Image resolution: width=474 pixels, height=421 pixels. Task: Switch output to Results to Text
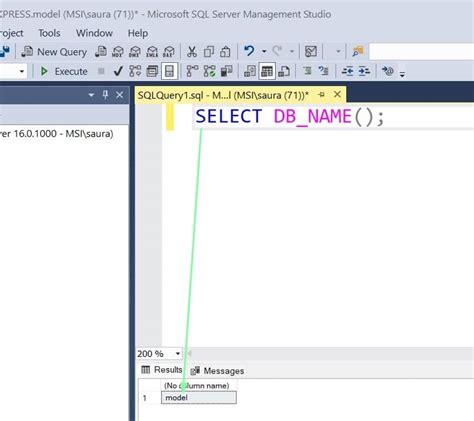[x=250, y=71]
